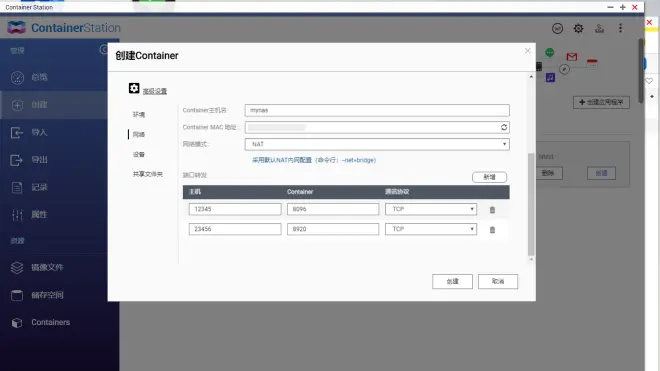Switch to the 共享文件夹 (Shared Folder) tab
Image resolution: width=660 pixels, height=371 pixels.
148,174
